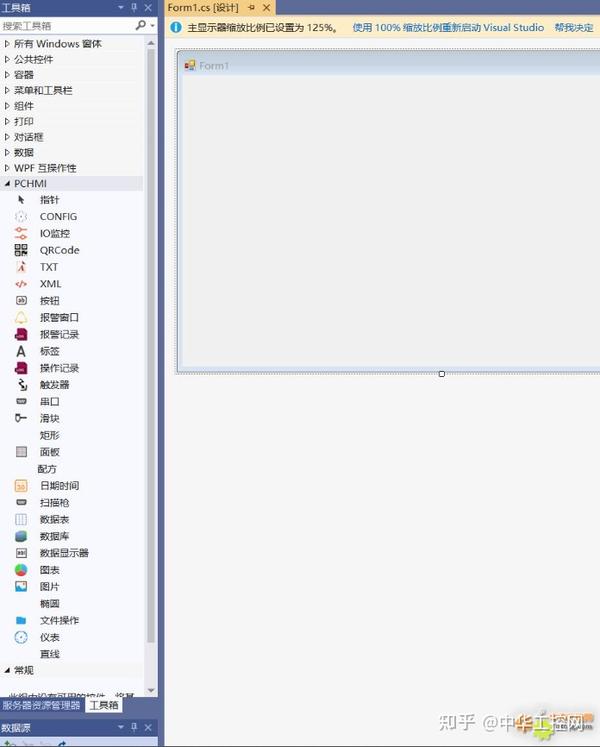This screenshot has height=747, width=600.
Task: Switch to the 工具箱 bottom tab
Action: coord(104,705)
